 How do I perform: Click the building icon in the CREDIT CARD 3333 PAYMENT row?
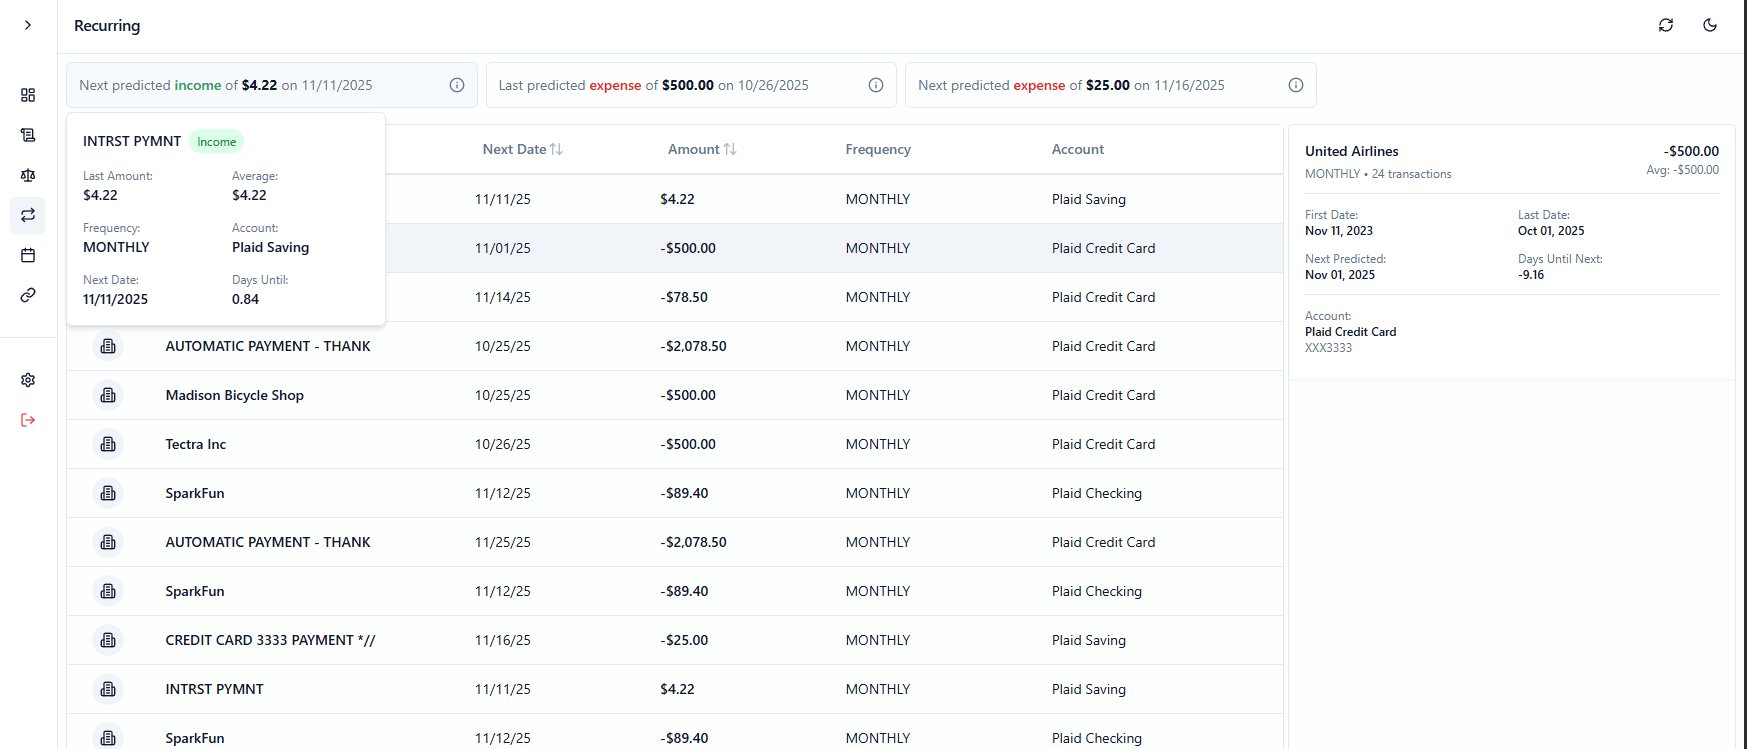point(108,640)
